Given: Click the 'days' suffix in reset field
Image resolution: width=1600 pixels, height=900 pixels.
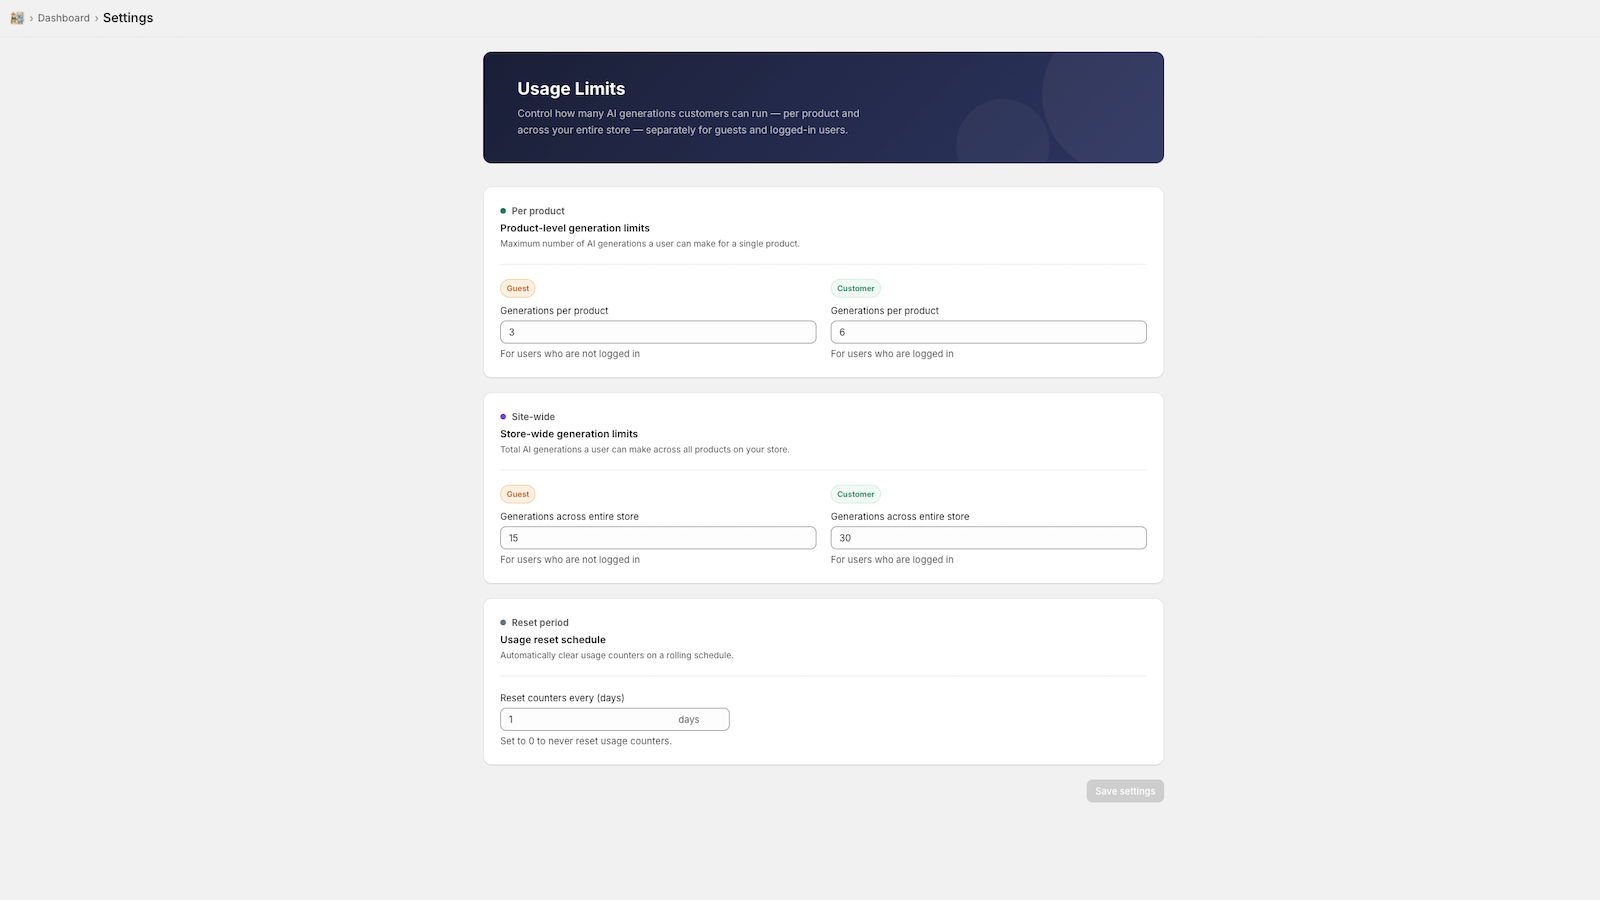Looking at the screenshot, I should click(x=689, y=720).
